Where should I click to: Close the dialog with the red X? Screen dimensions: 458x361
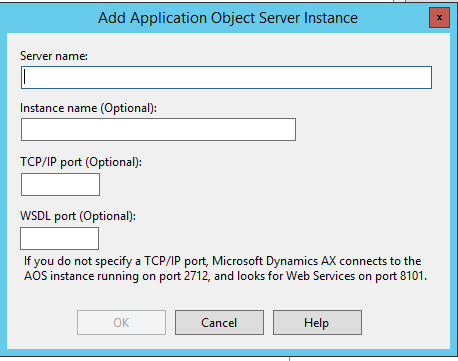[439, 18]
